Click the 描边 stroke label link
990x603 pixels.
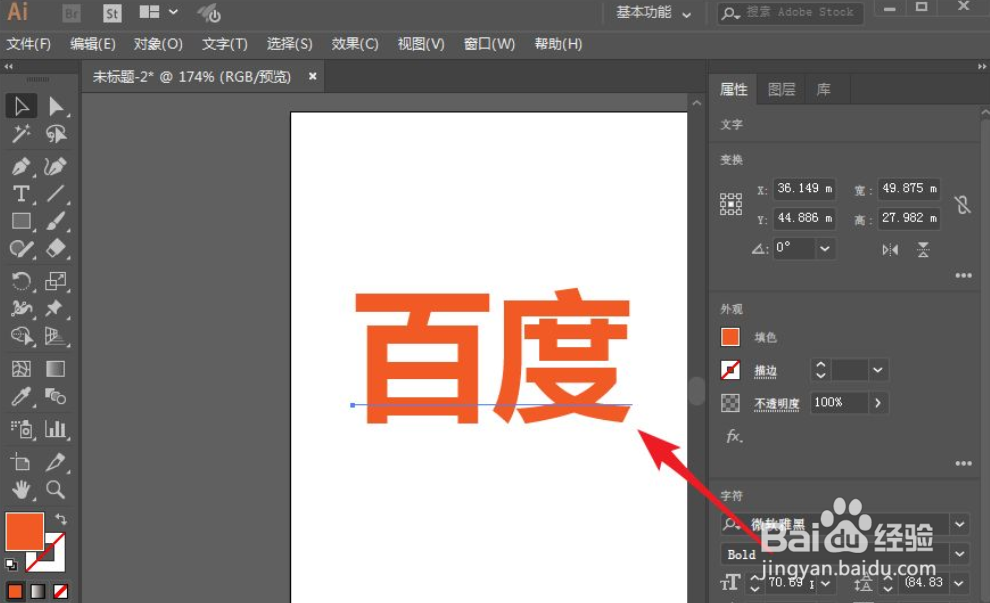[765, 371]
